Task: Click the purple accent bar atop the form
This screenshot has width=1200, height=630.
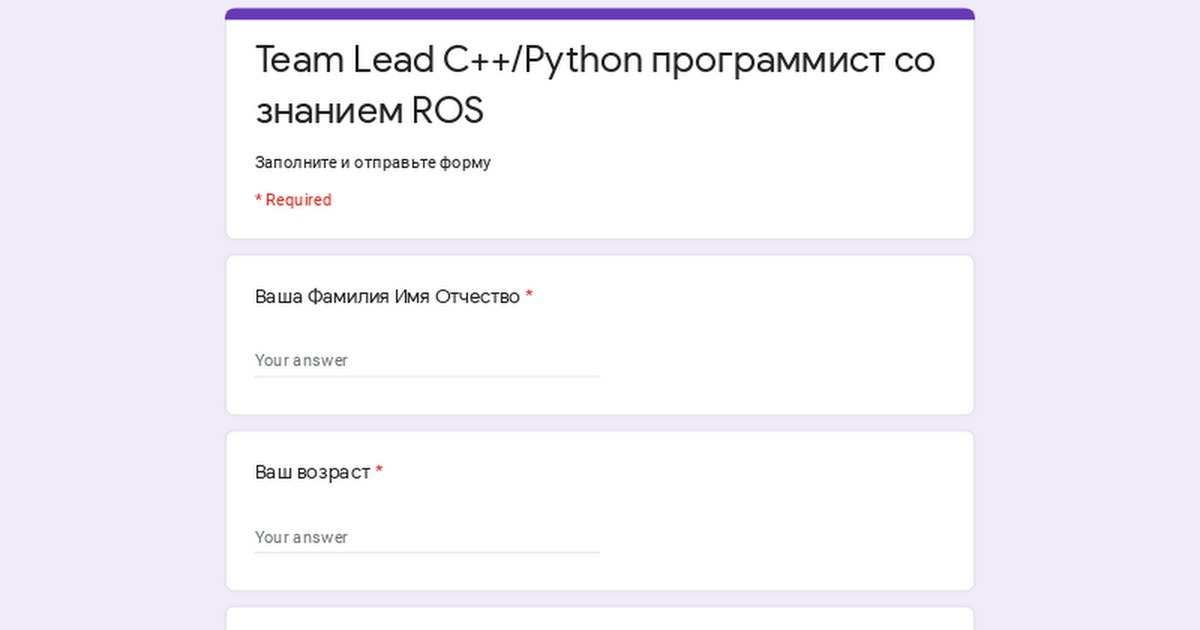Action: click(600, 14)
